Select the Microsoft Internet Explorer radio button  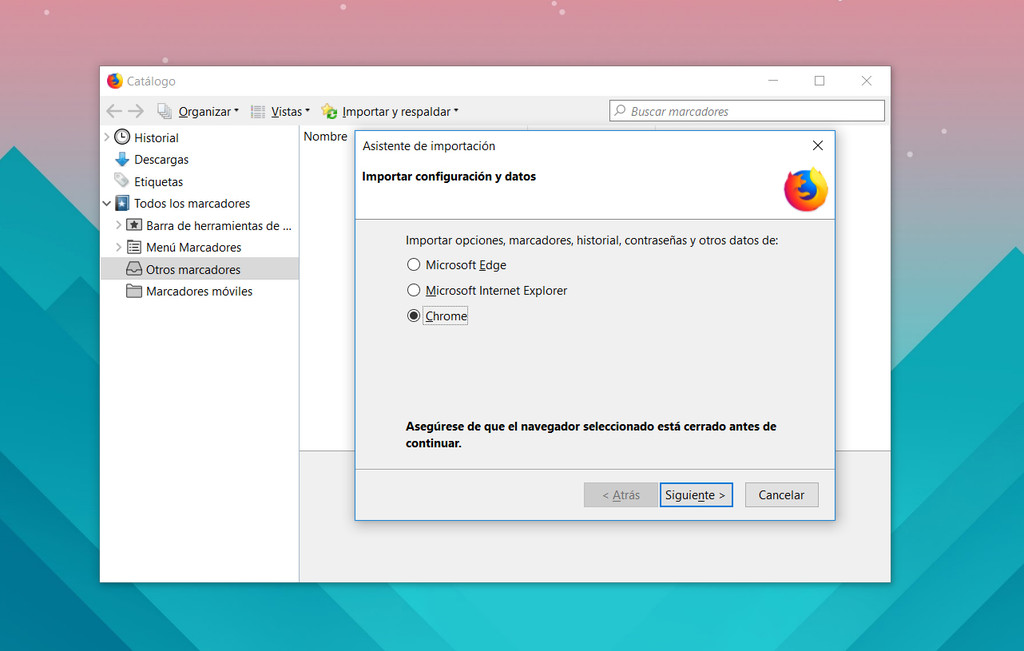point(413,290)
